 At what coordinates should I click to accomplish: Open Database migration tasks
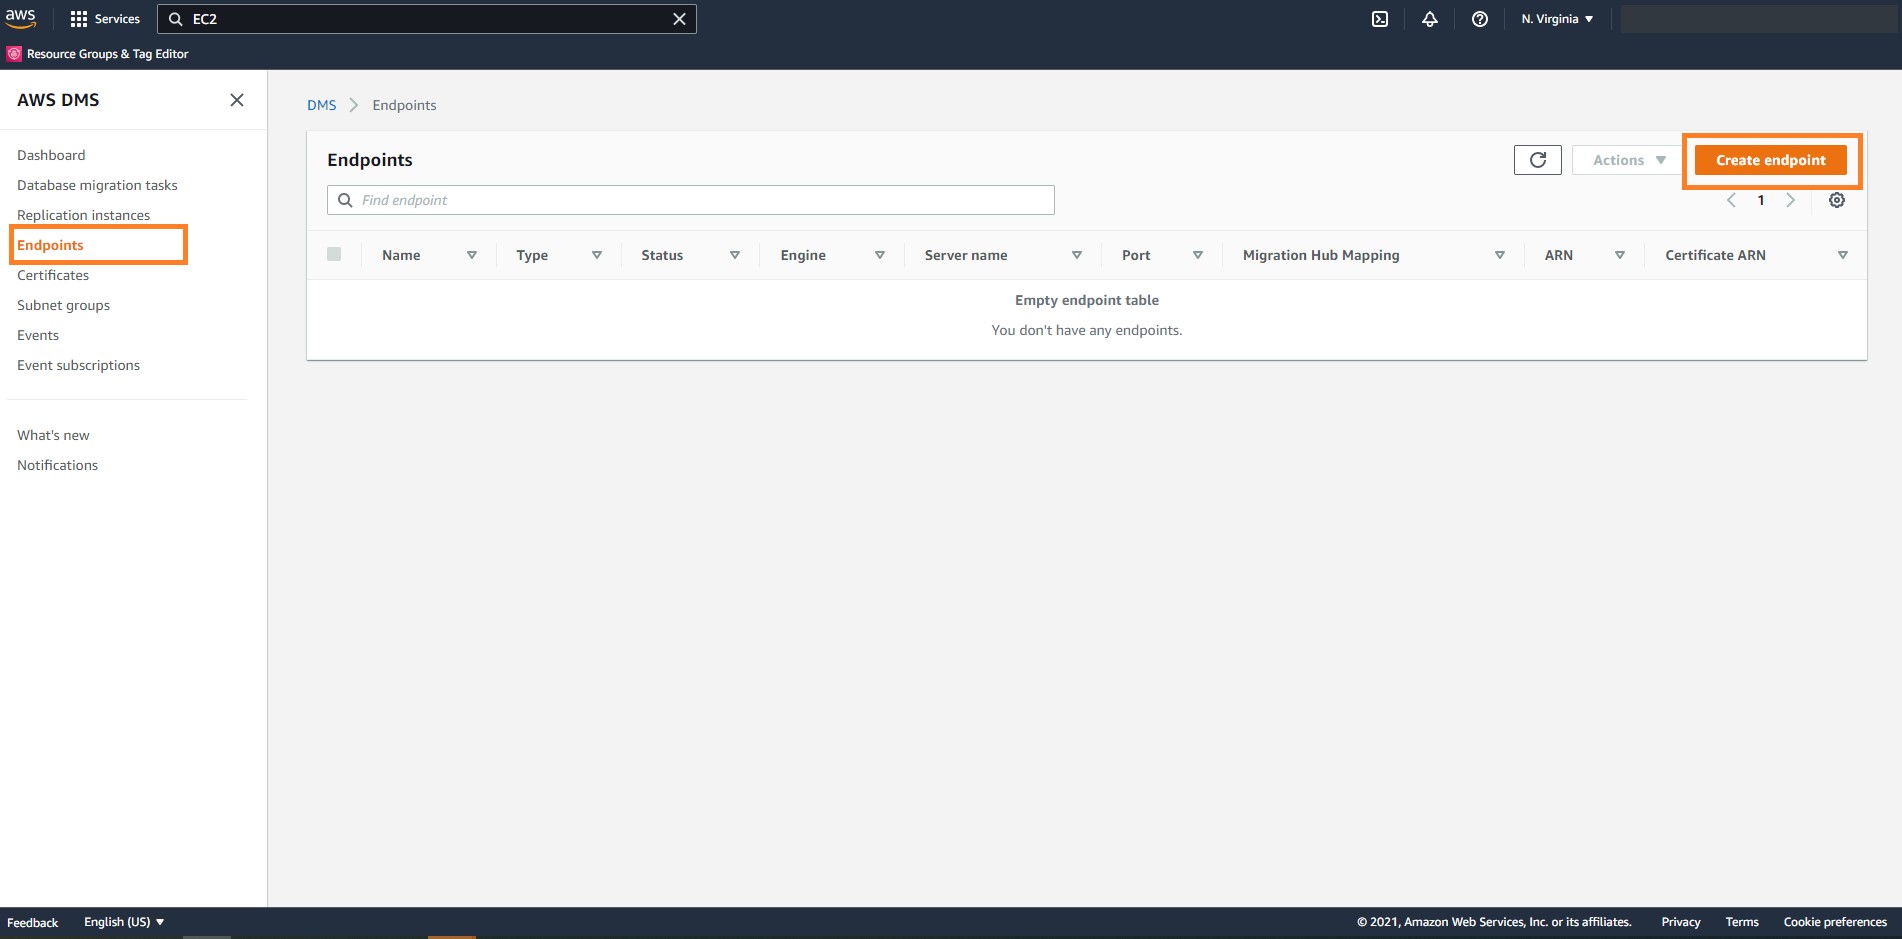pyautogui.click(x=97, y=185)
